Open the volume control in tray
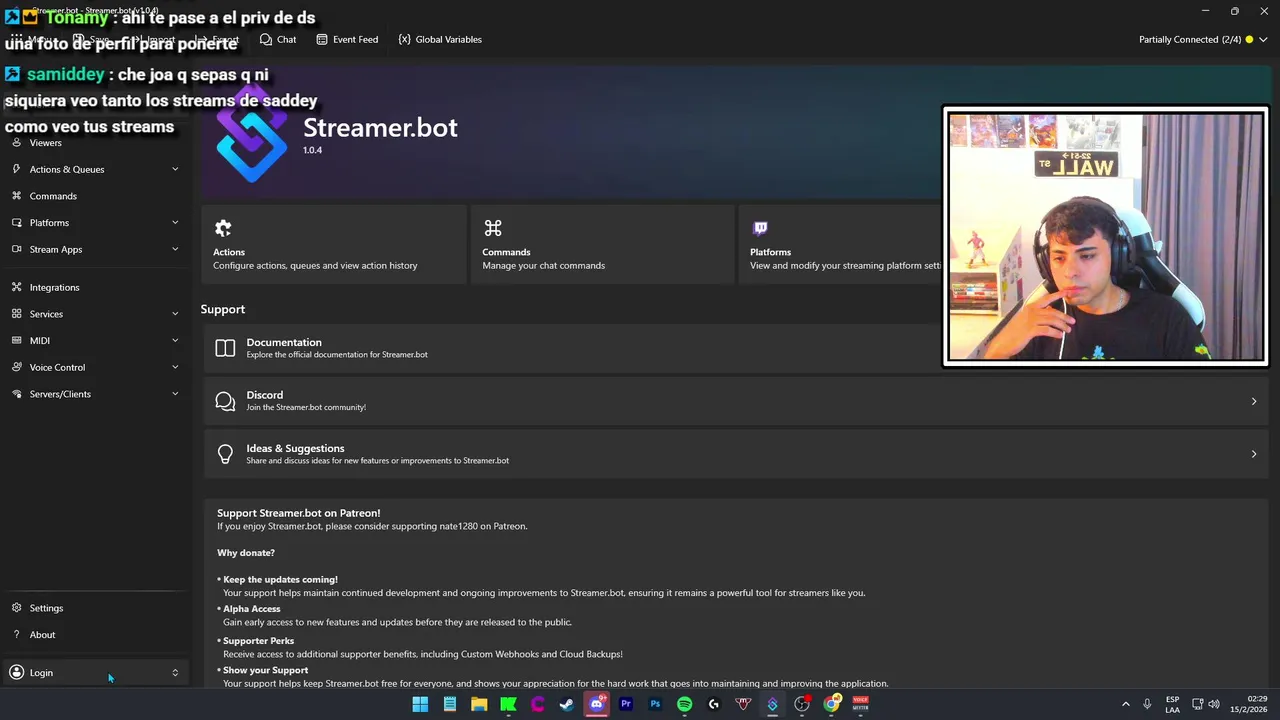 pyautogui.click(x=1214, y=704)
